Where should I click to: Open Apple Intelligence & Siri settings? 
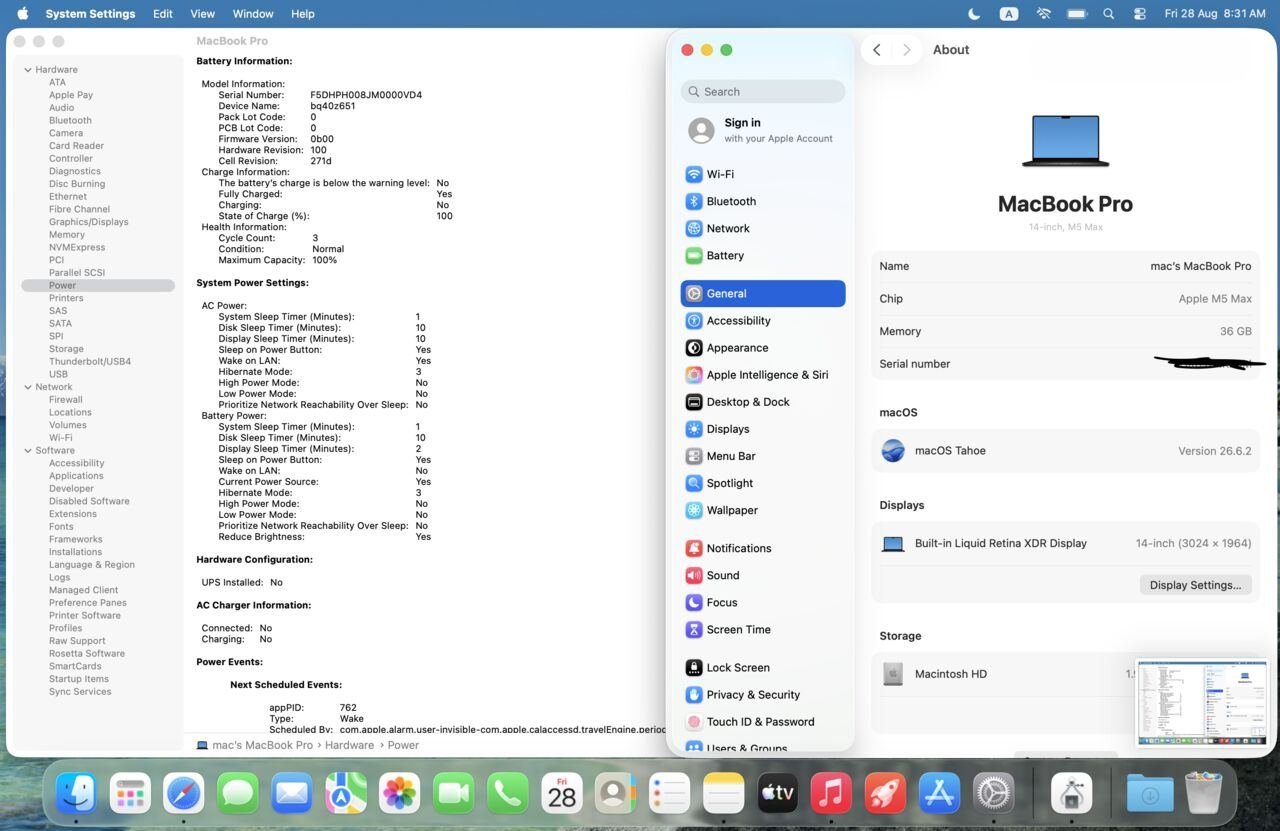point(763,374)
